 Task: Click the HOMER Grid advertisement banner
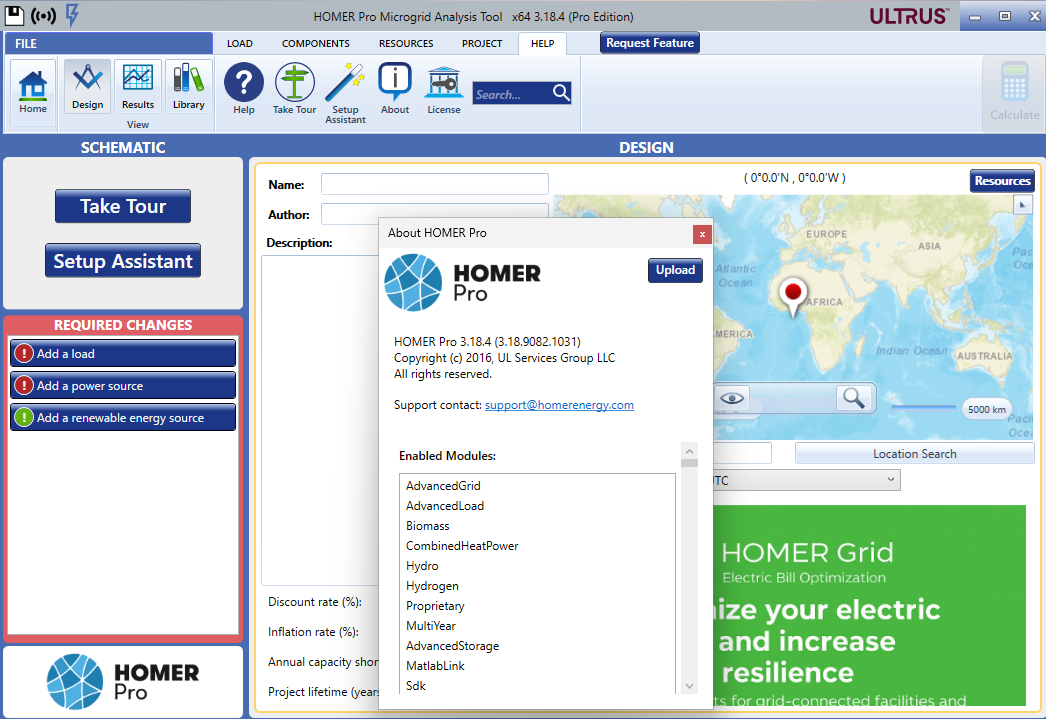[x=869, y=605]
